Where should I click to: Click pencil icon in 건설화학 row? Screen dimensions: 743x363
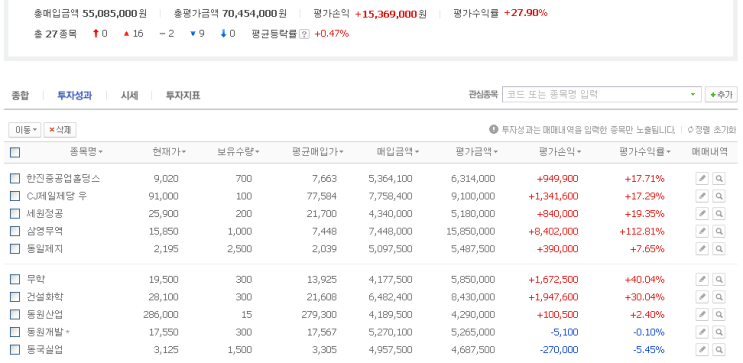[702, 297]
